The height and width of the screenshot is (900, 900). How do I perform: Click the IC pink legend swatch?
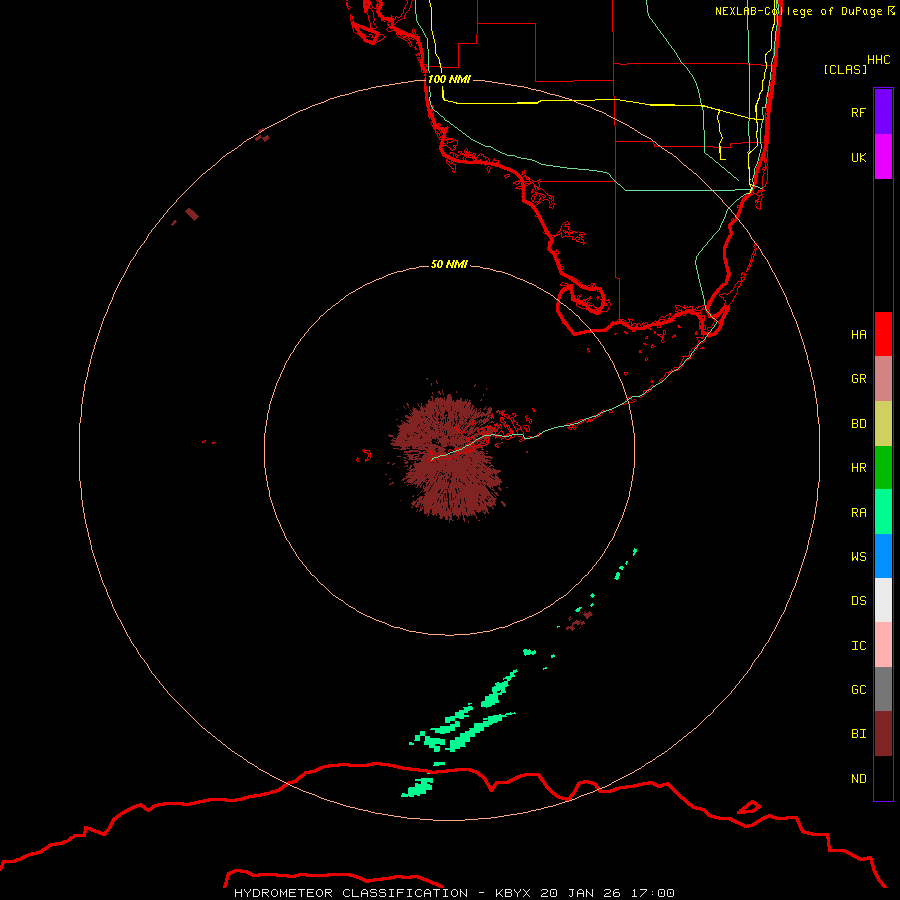pyautogui.click(x=883, y=645)
